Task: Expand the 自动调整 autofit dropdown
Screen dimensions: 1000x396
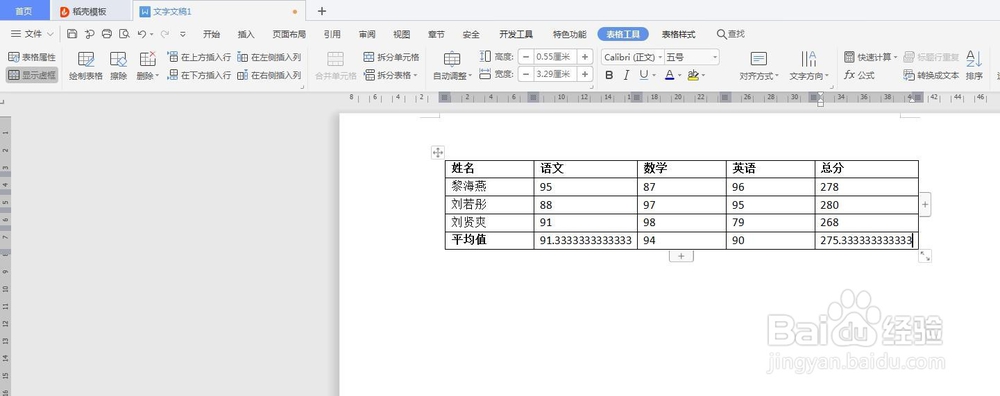Action: click(x=470, y=76)
